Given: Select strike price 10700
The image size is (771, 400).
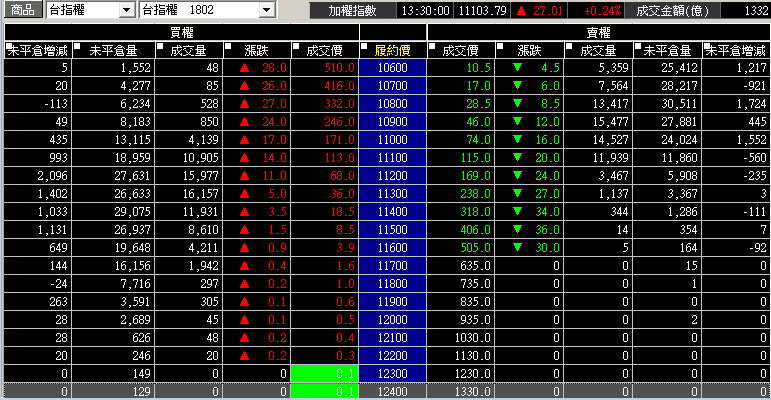Looking at the screenshot, I should 392,86.
